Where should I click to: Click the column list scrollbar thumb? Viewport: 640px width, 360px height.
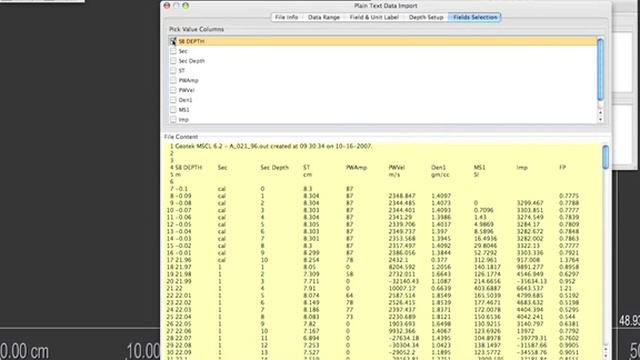600,69
